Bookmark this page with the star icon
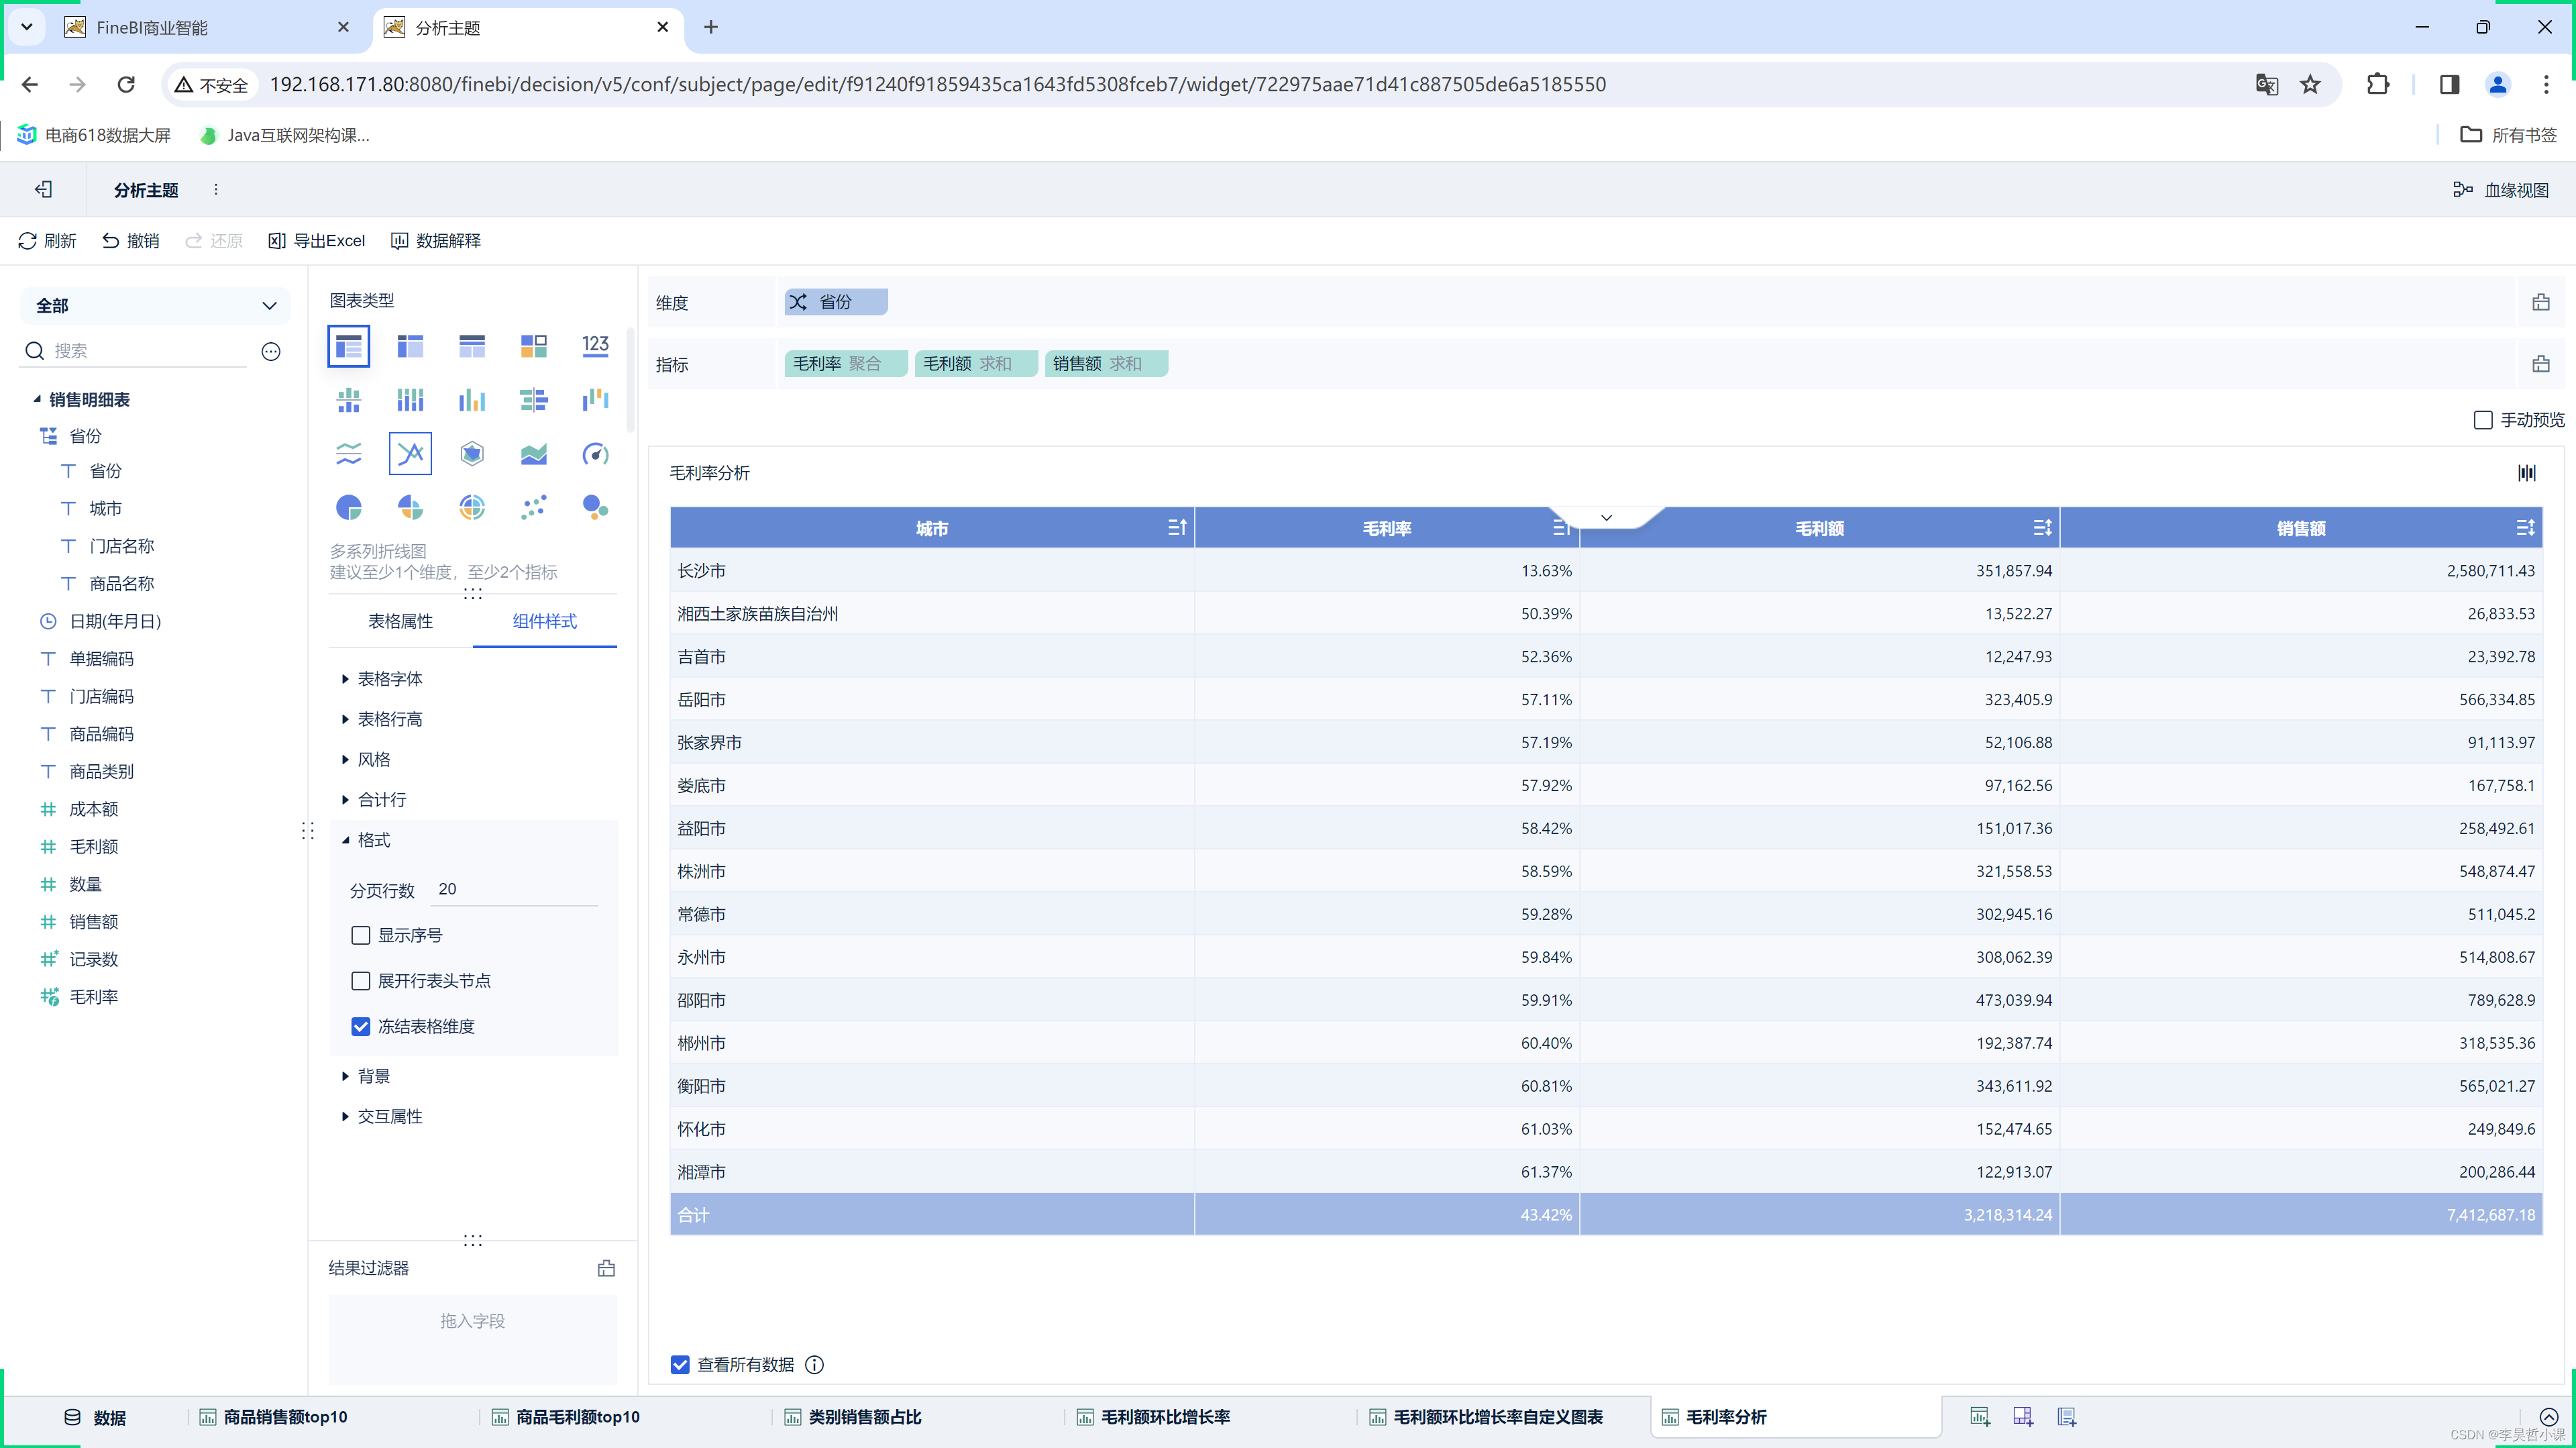 (x=2310, y=84)
